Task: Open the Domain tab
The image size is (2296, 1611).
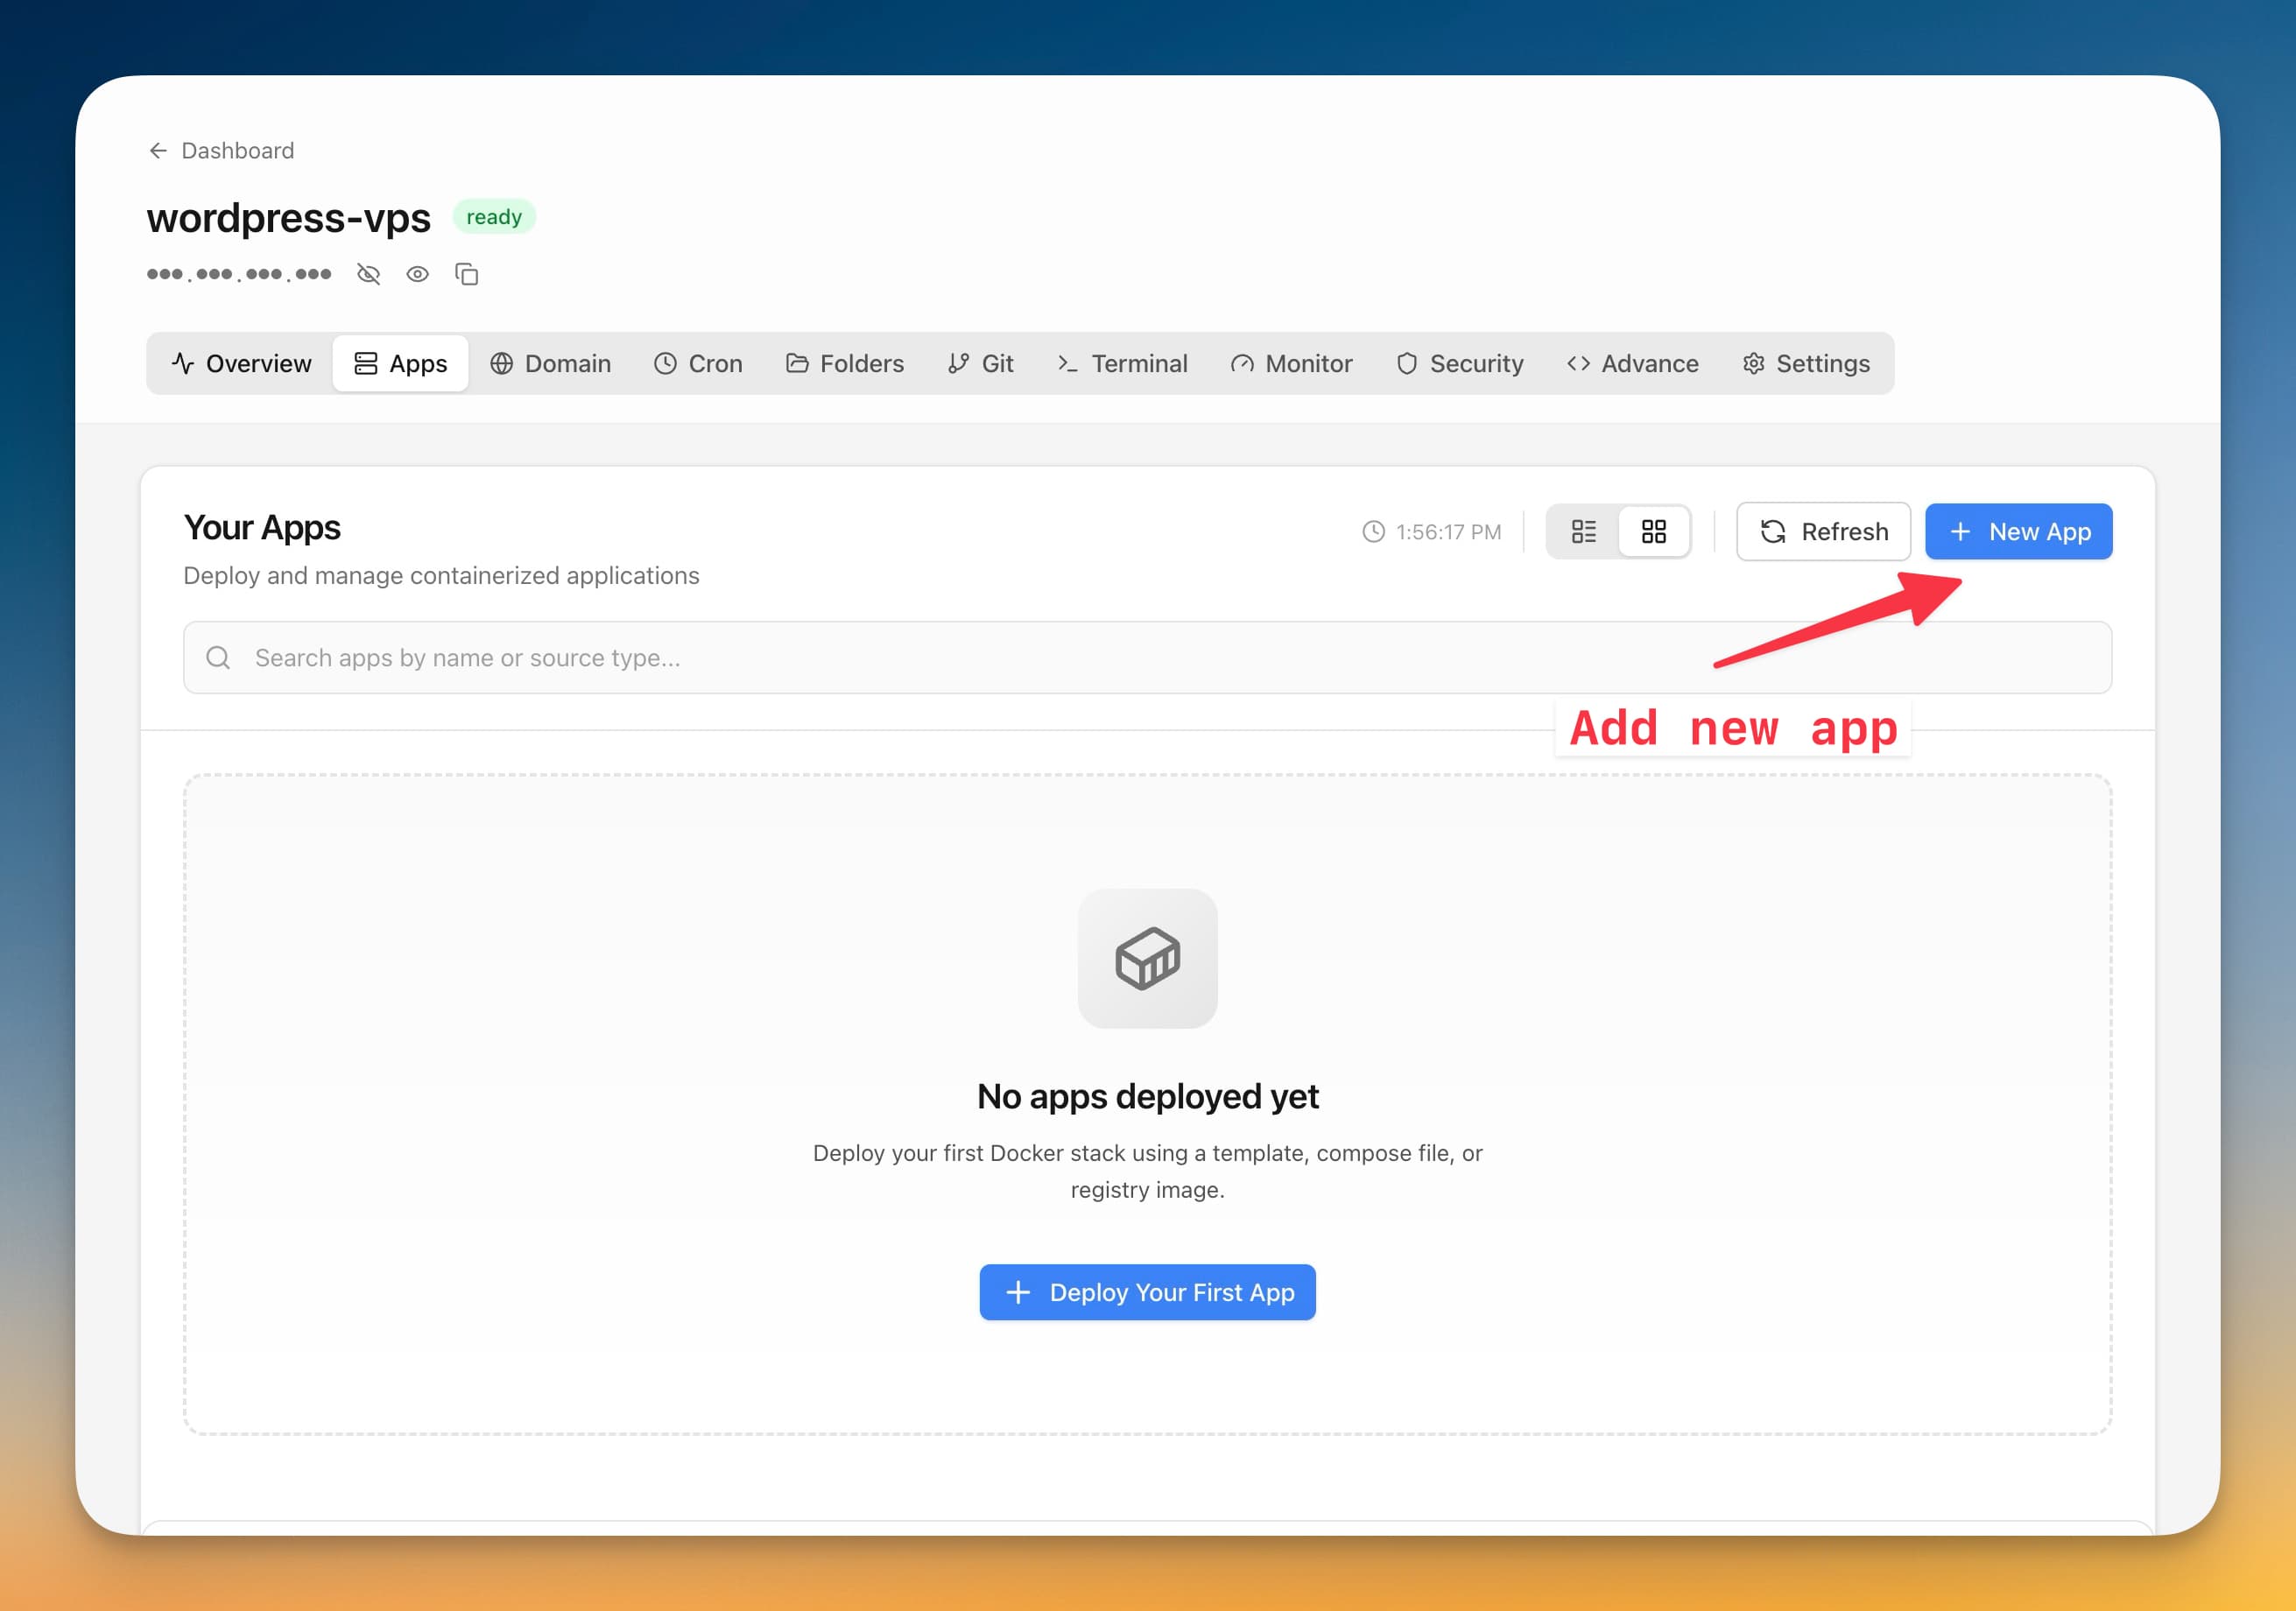Action: [550, 363]
